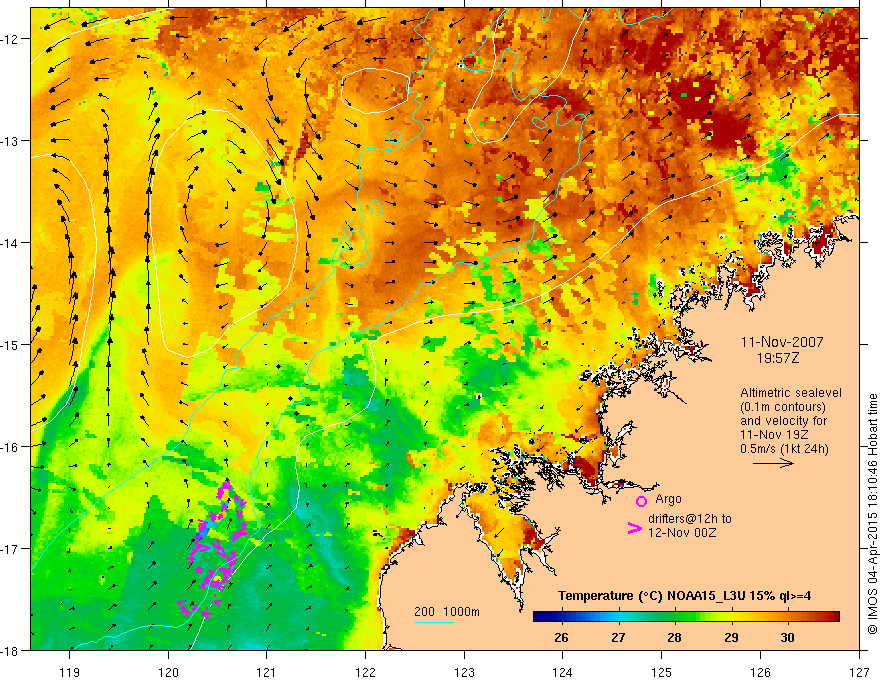This screenshot has width=880, height=680.
Task: Click colorbar tick label '27'
Action: coord(618,638)
